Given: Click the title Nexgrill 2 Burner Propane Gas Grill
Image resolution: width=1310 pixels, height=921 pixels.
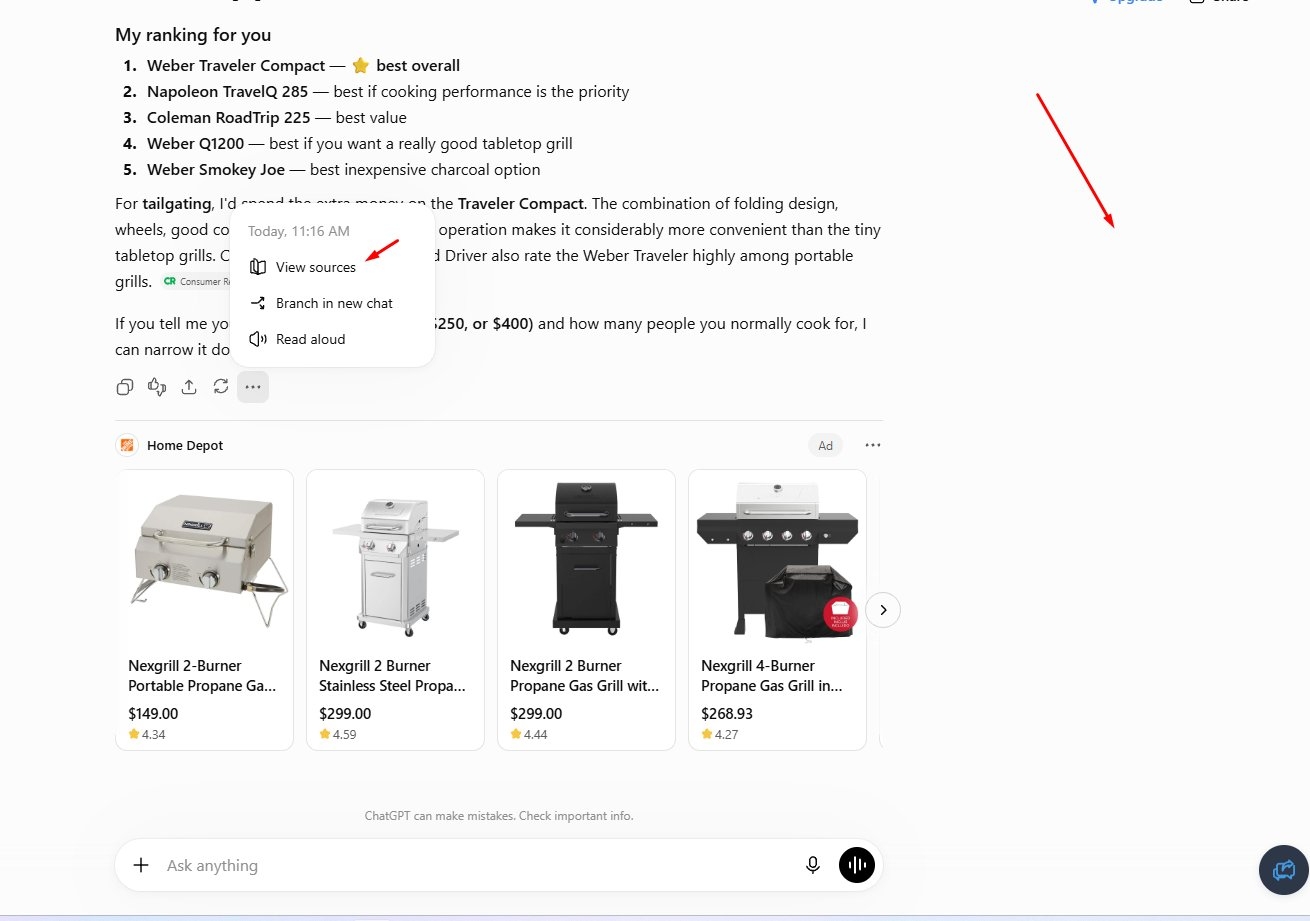Looking at the screenshot, I should tap(585, 676).
